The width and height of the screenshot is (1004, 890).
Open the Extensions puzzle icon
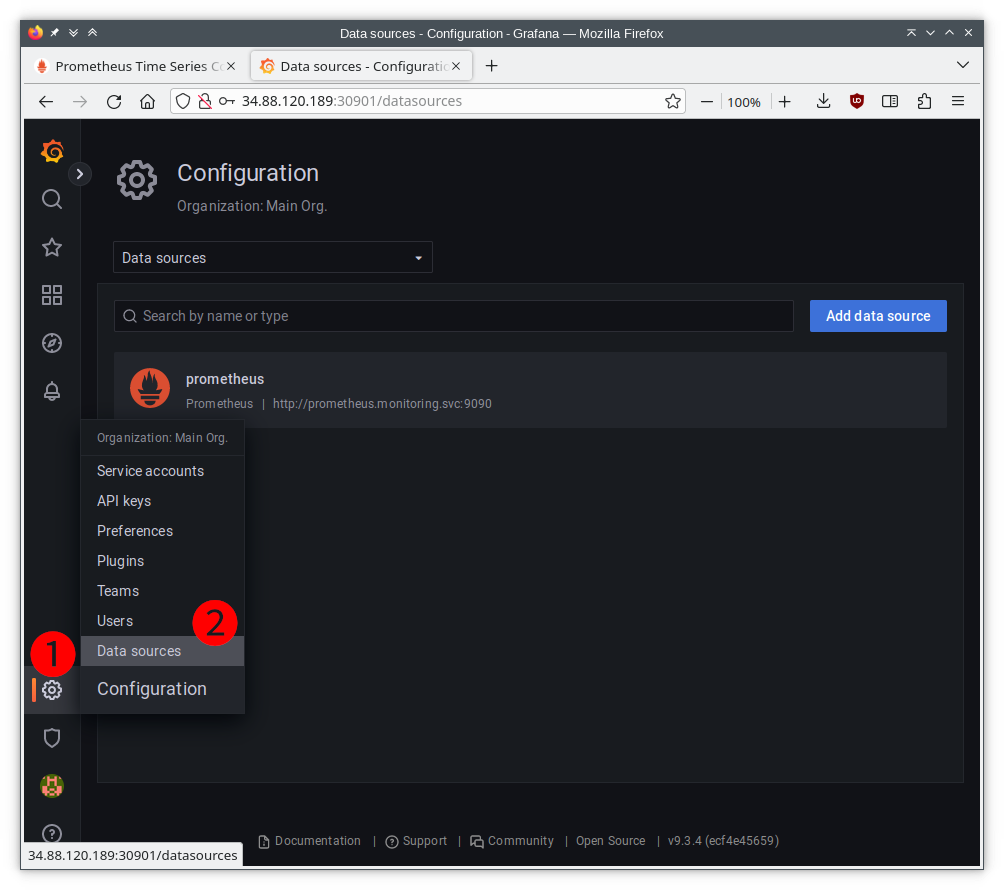coord(924,101)
